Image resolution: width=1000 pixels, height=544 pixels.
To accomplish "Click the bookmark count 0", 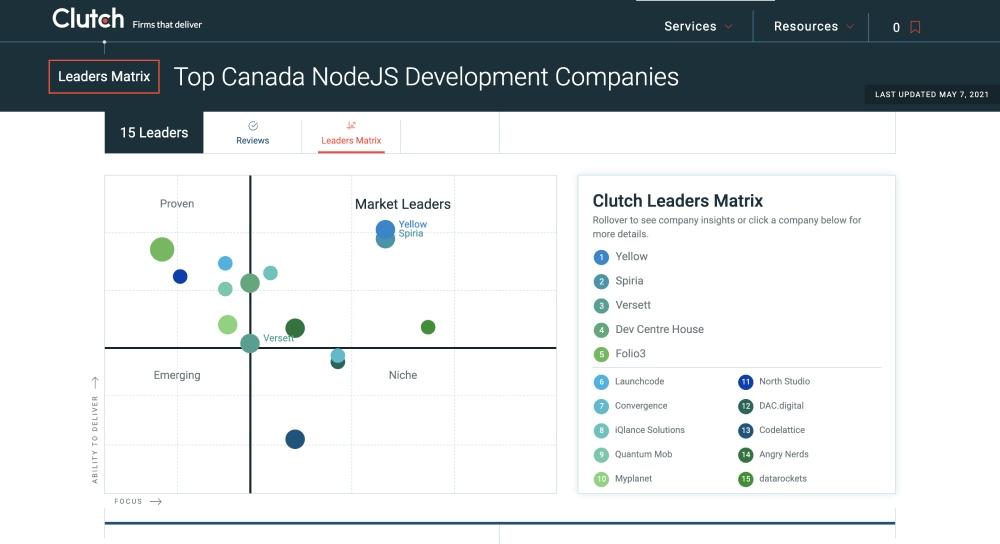I will coord(896,27).
